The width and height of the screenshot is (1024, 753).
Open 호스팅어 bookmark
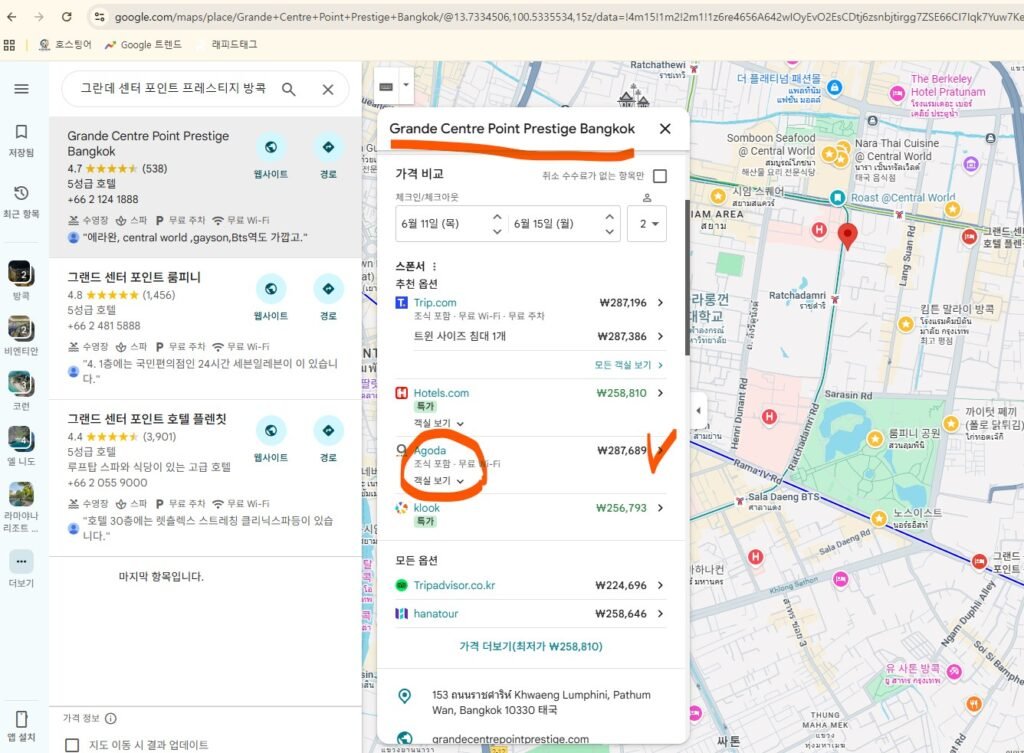pos(65,44)
